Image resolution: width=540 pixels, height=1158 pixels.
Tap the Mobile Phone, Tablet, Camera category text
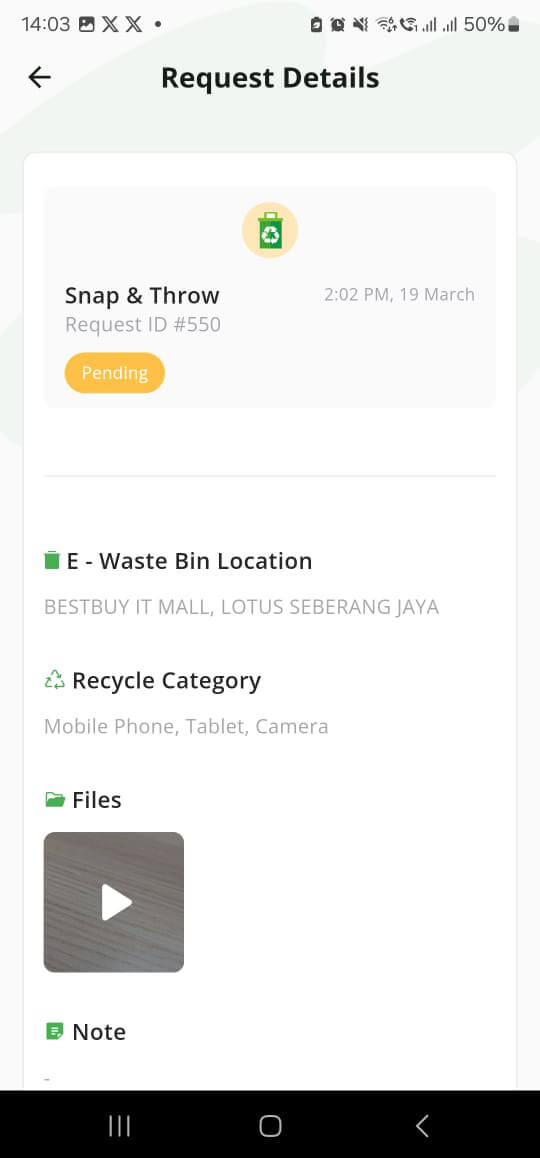coord(186,727)
